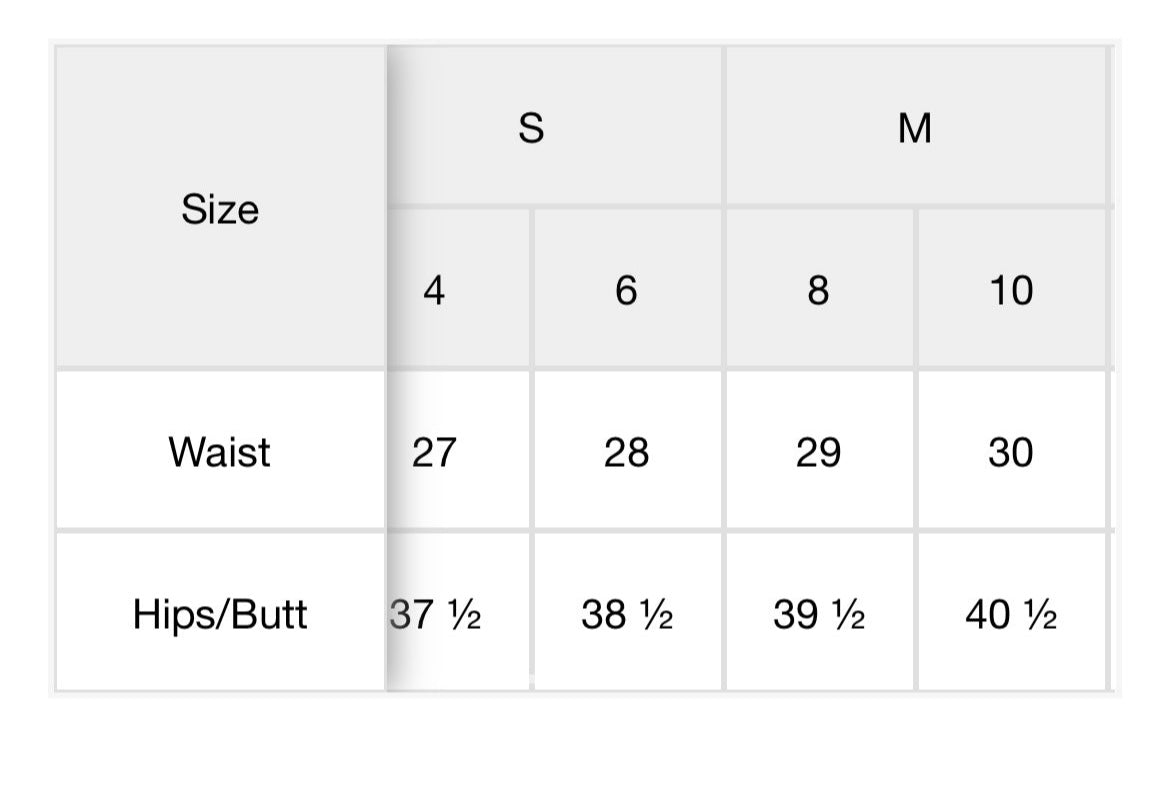
Task: Select the Waist row label
Action: 220,452
